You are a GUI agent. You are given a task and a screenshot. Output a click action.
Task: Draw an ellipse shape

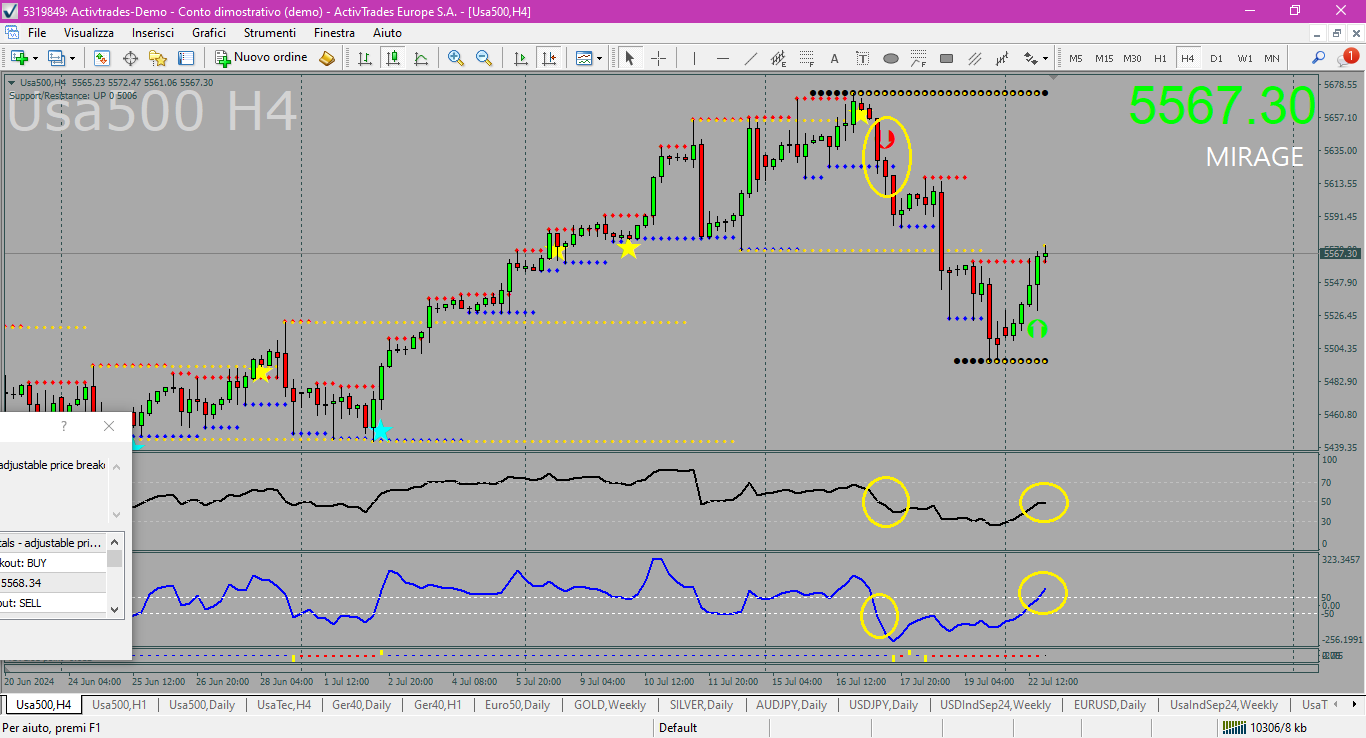891,58
